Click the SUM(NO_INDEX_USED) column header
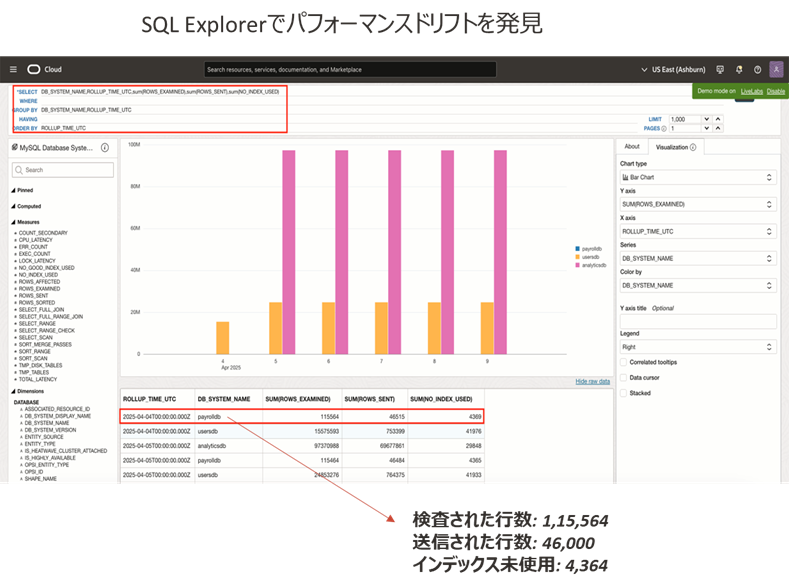 (x=441, y=399)
